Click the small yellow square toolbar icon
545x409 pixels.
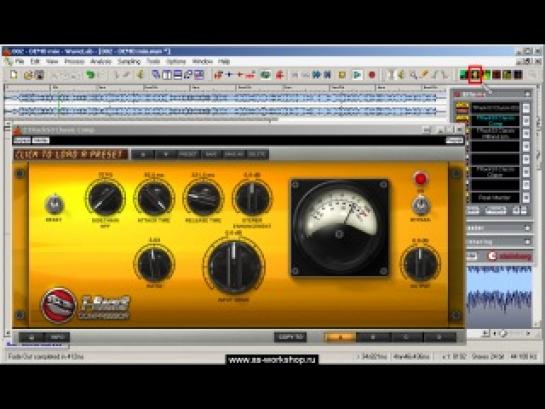point(342,75)
